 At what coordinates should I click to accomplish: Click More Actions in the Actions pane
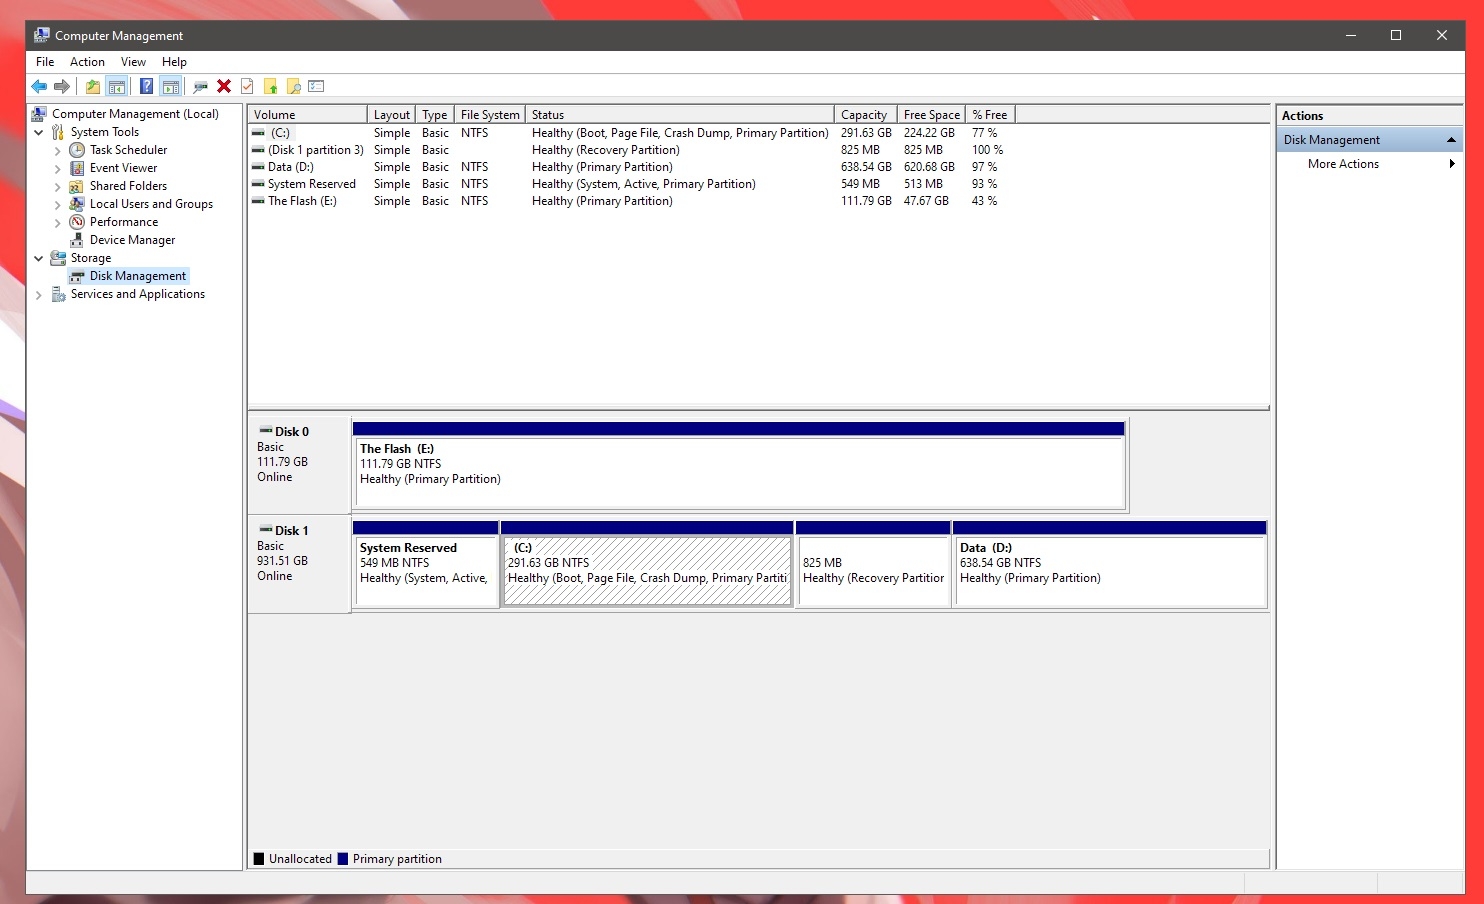1343,164
